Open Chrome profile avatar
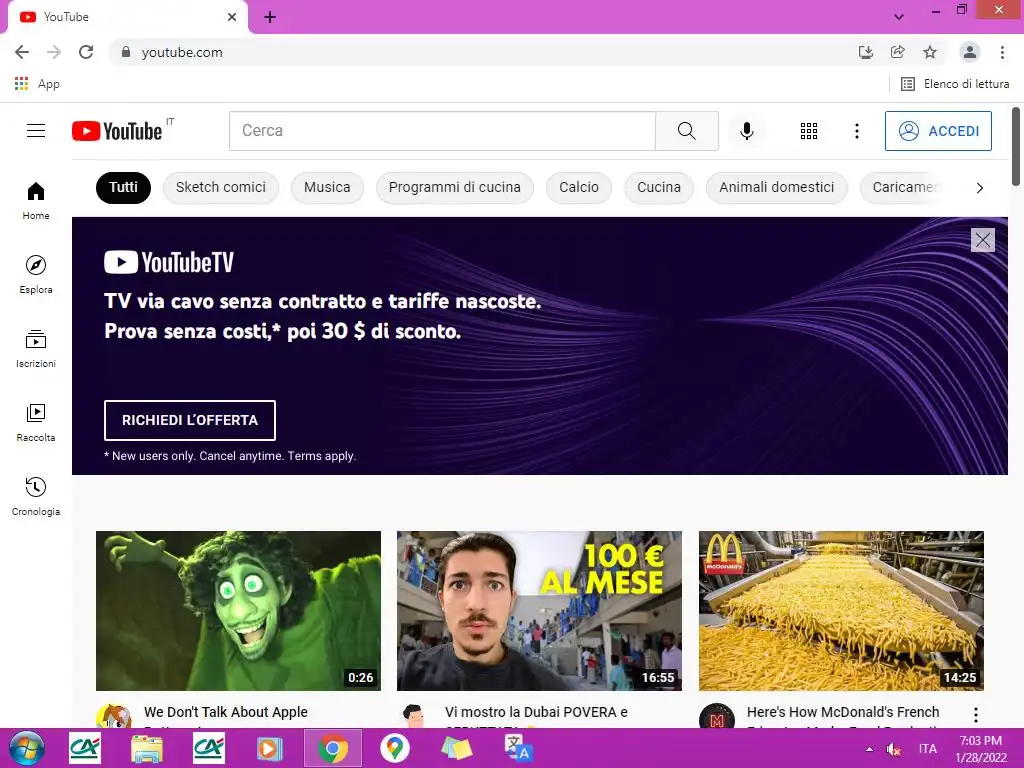This screenshot has width=1024, height=768. click(x=969, y=52)
